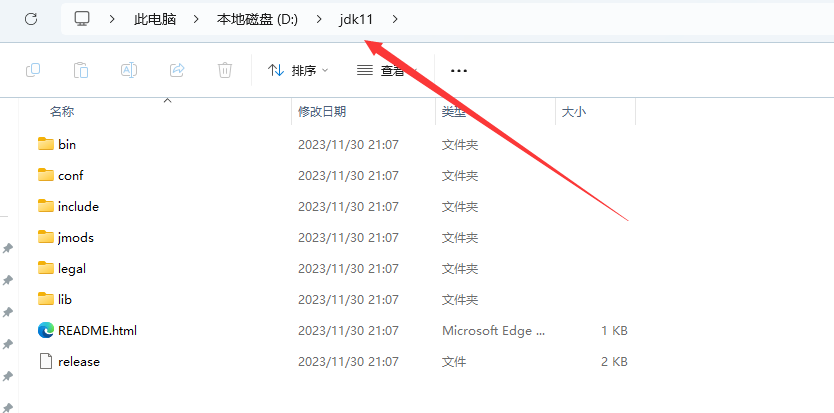Open the 查看 view dropdown

coord(387,70)
